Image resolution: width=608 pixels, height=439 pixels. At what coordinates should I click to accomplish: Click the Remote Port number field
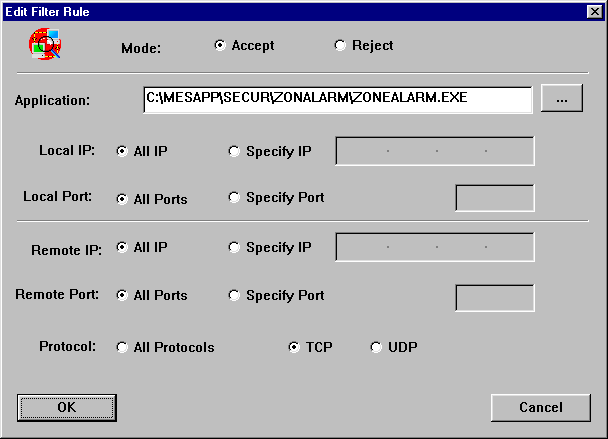(x=495, y=298)
